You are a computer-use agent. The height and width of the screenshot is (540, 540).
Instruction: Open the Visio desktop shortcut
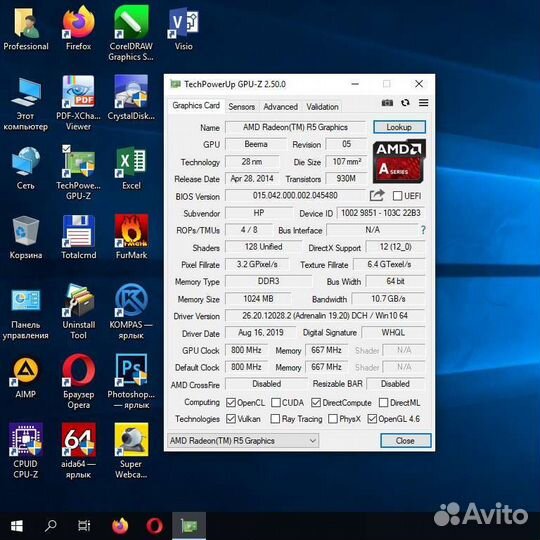[x=183, y=29]
